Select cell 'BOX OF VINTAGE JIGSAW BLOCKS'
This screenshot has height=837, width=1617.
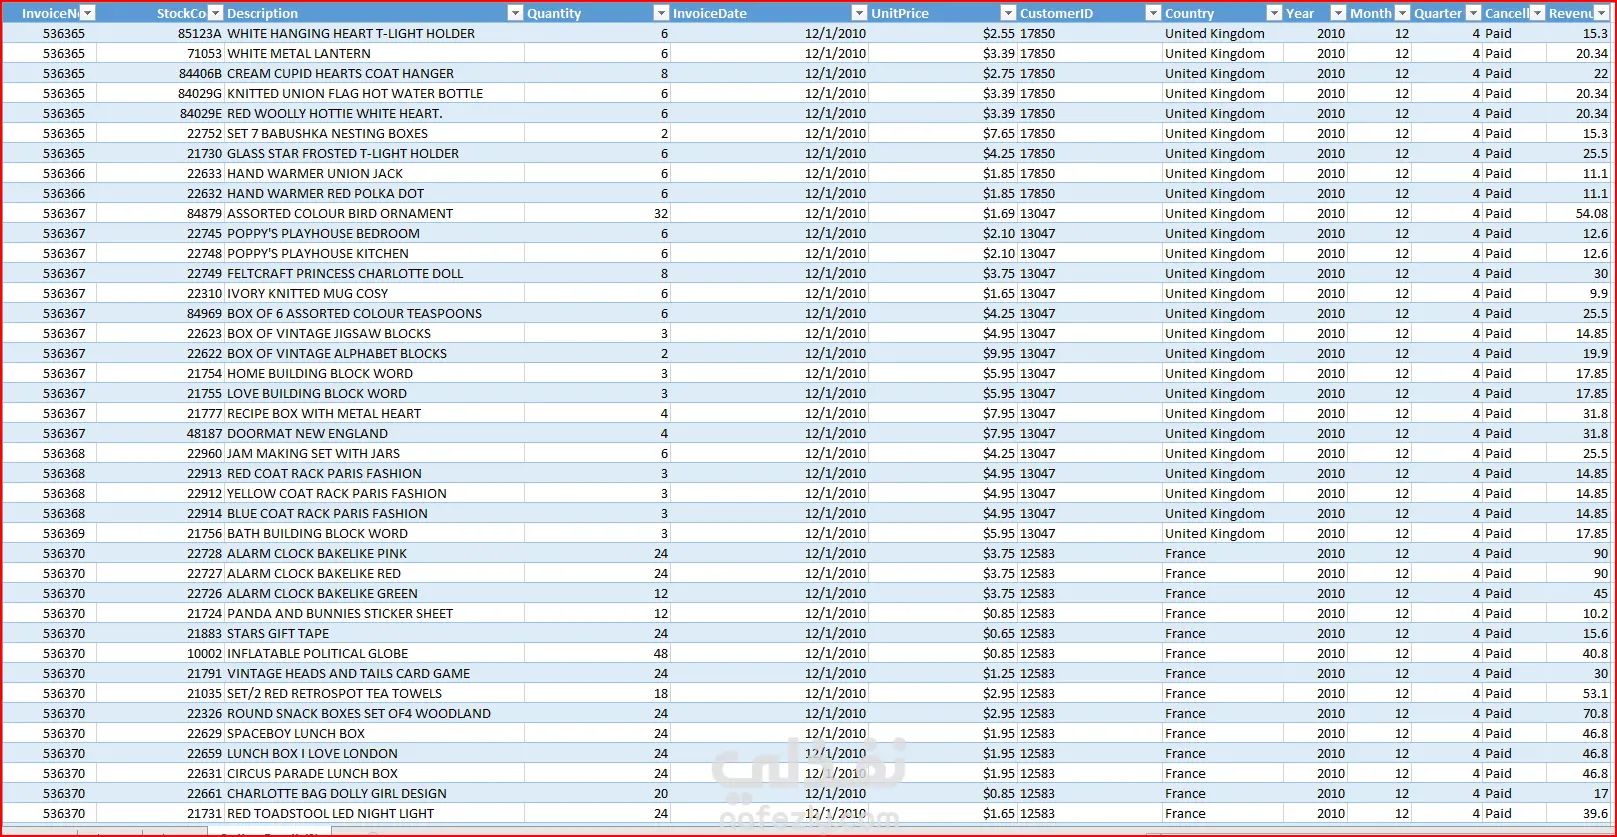click(374, 333)
